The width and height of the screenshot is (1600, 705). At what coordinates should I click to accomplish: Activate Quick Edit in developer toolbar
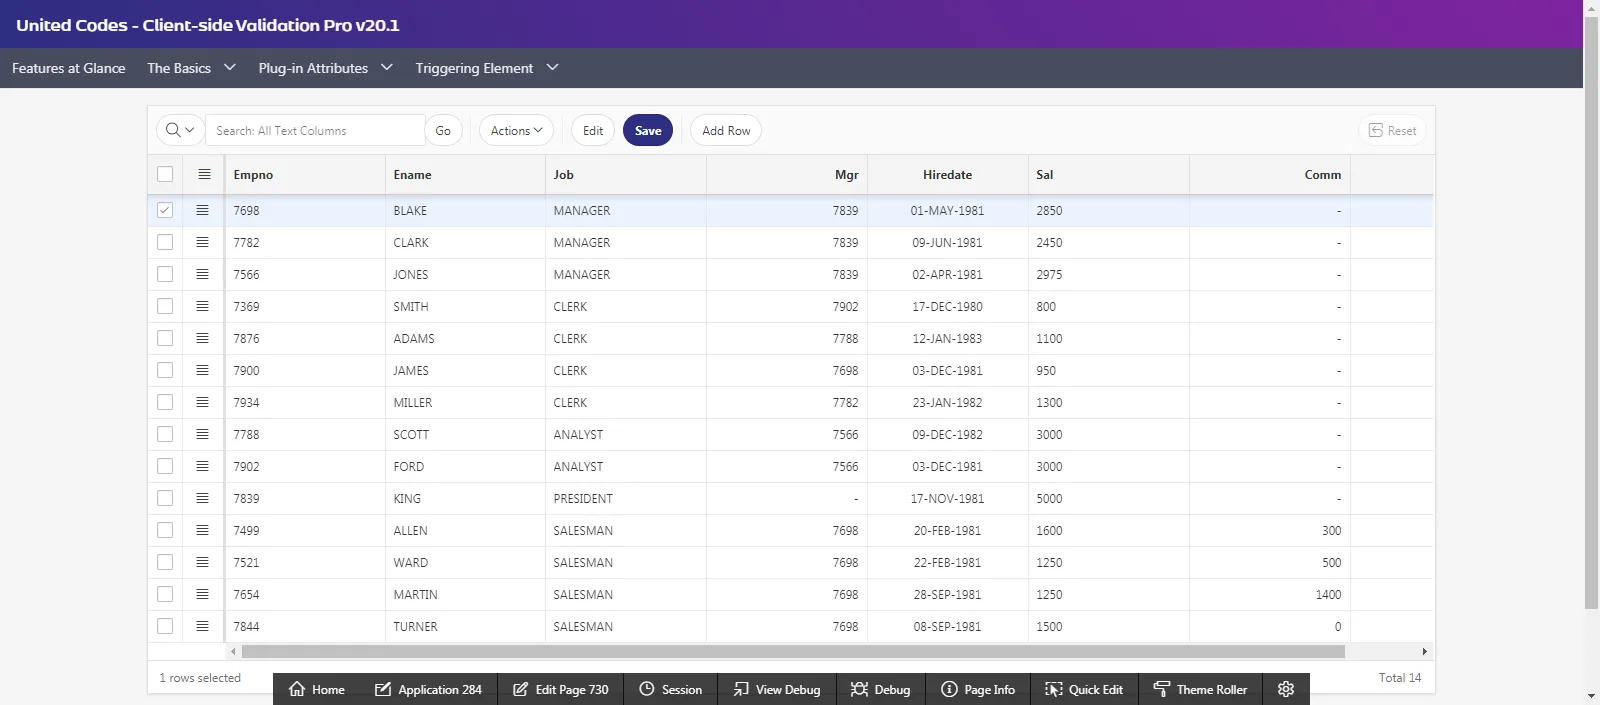1084,689
